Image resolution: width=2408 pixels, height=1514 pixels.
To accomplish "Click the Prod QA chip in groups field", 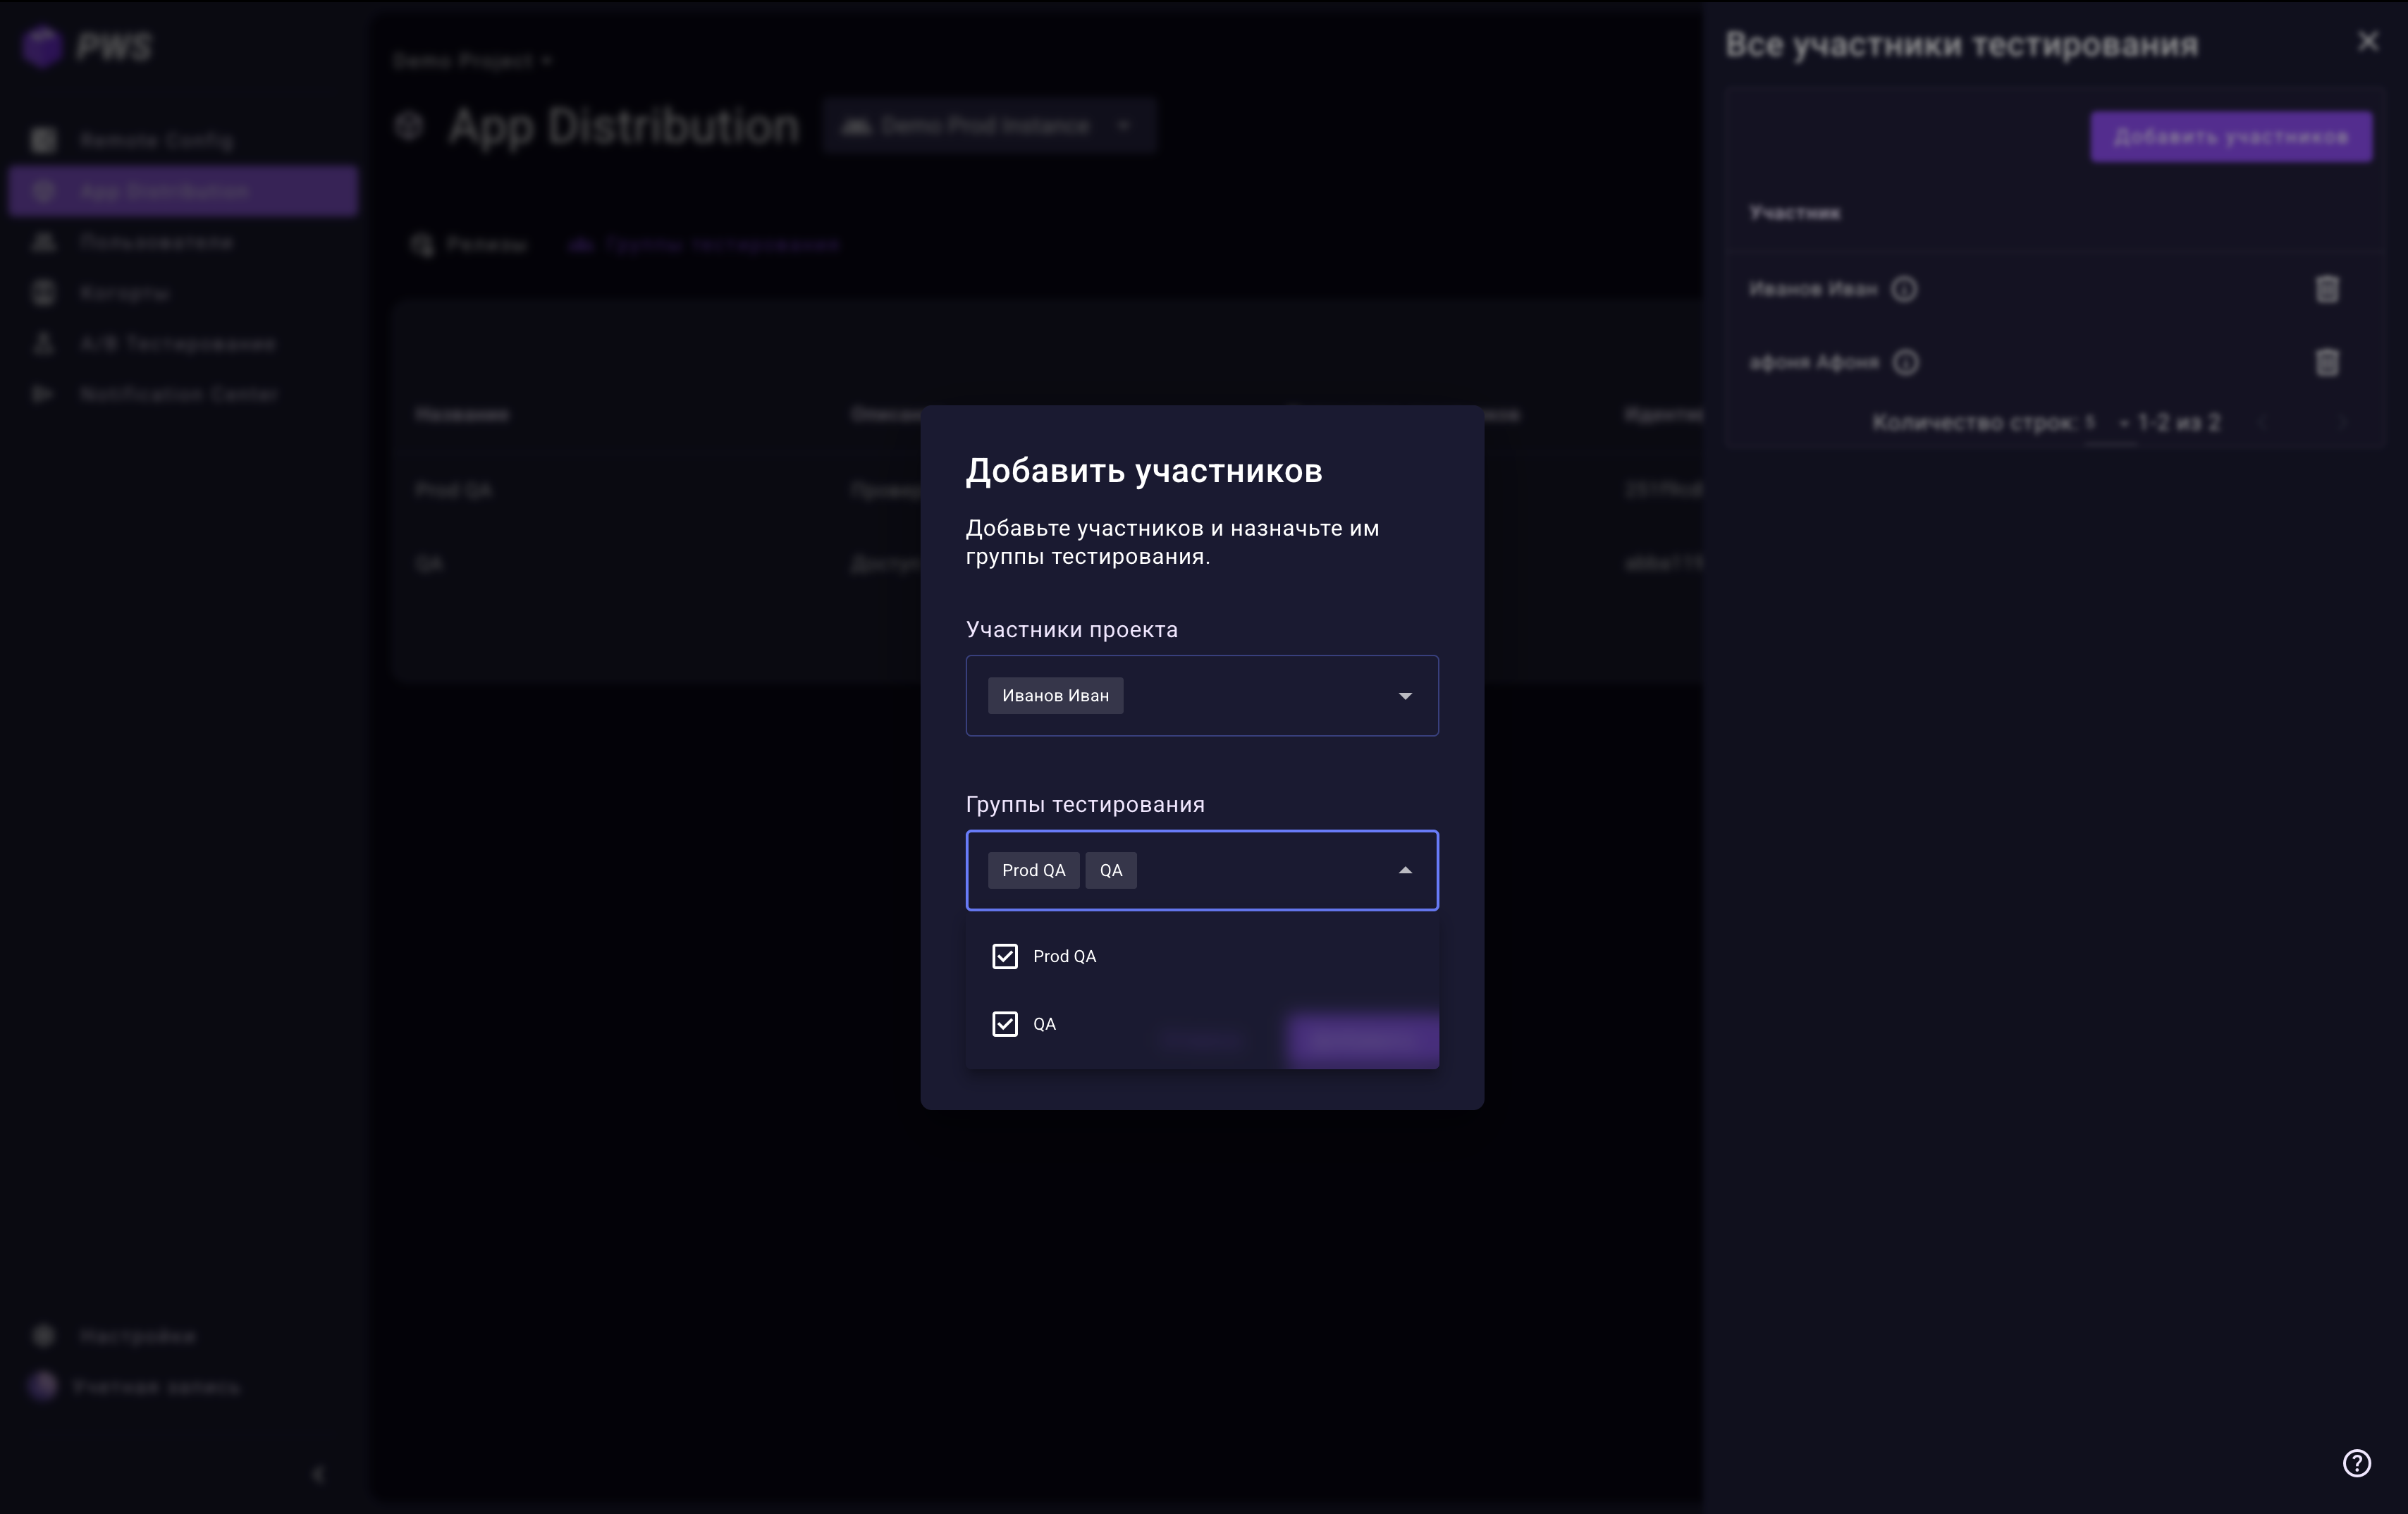I will tap(1033, 871).
